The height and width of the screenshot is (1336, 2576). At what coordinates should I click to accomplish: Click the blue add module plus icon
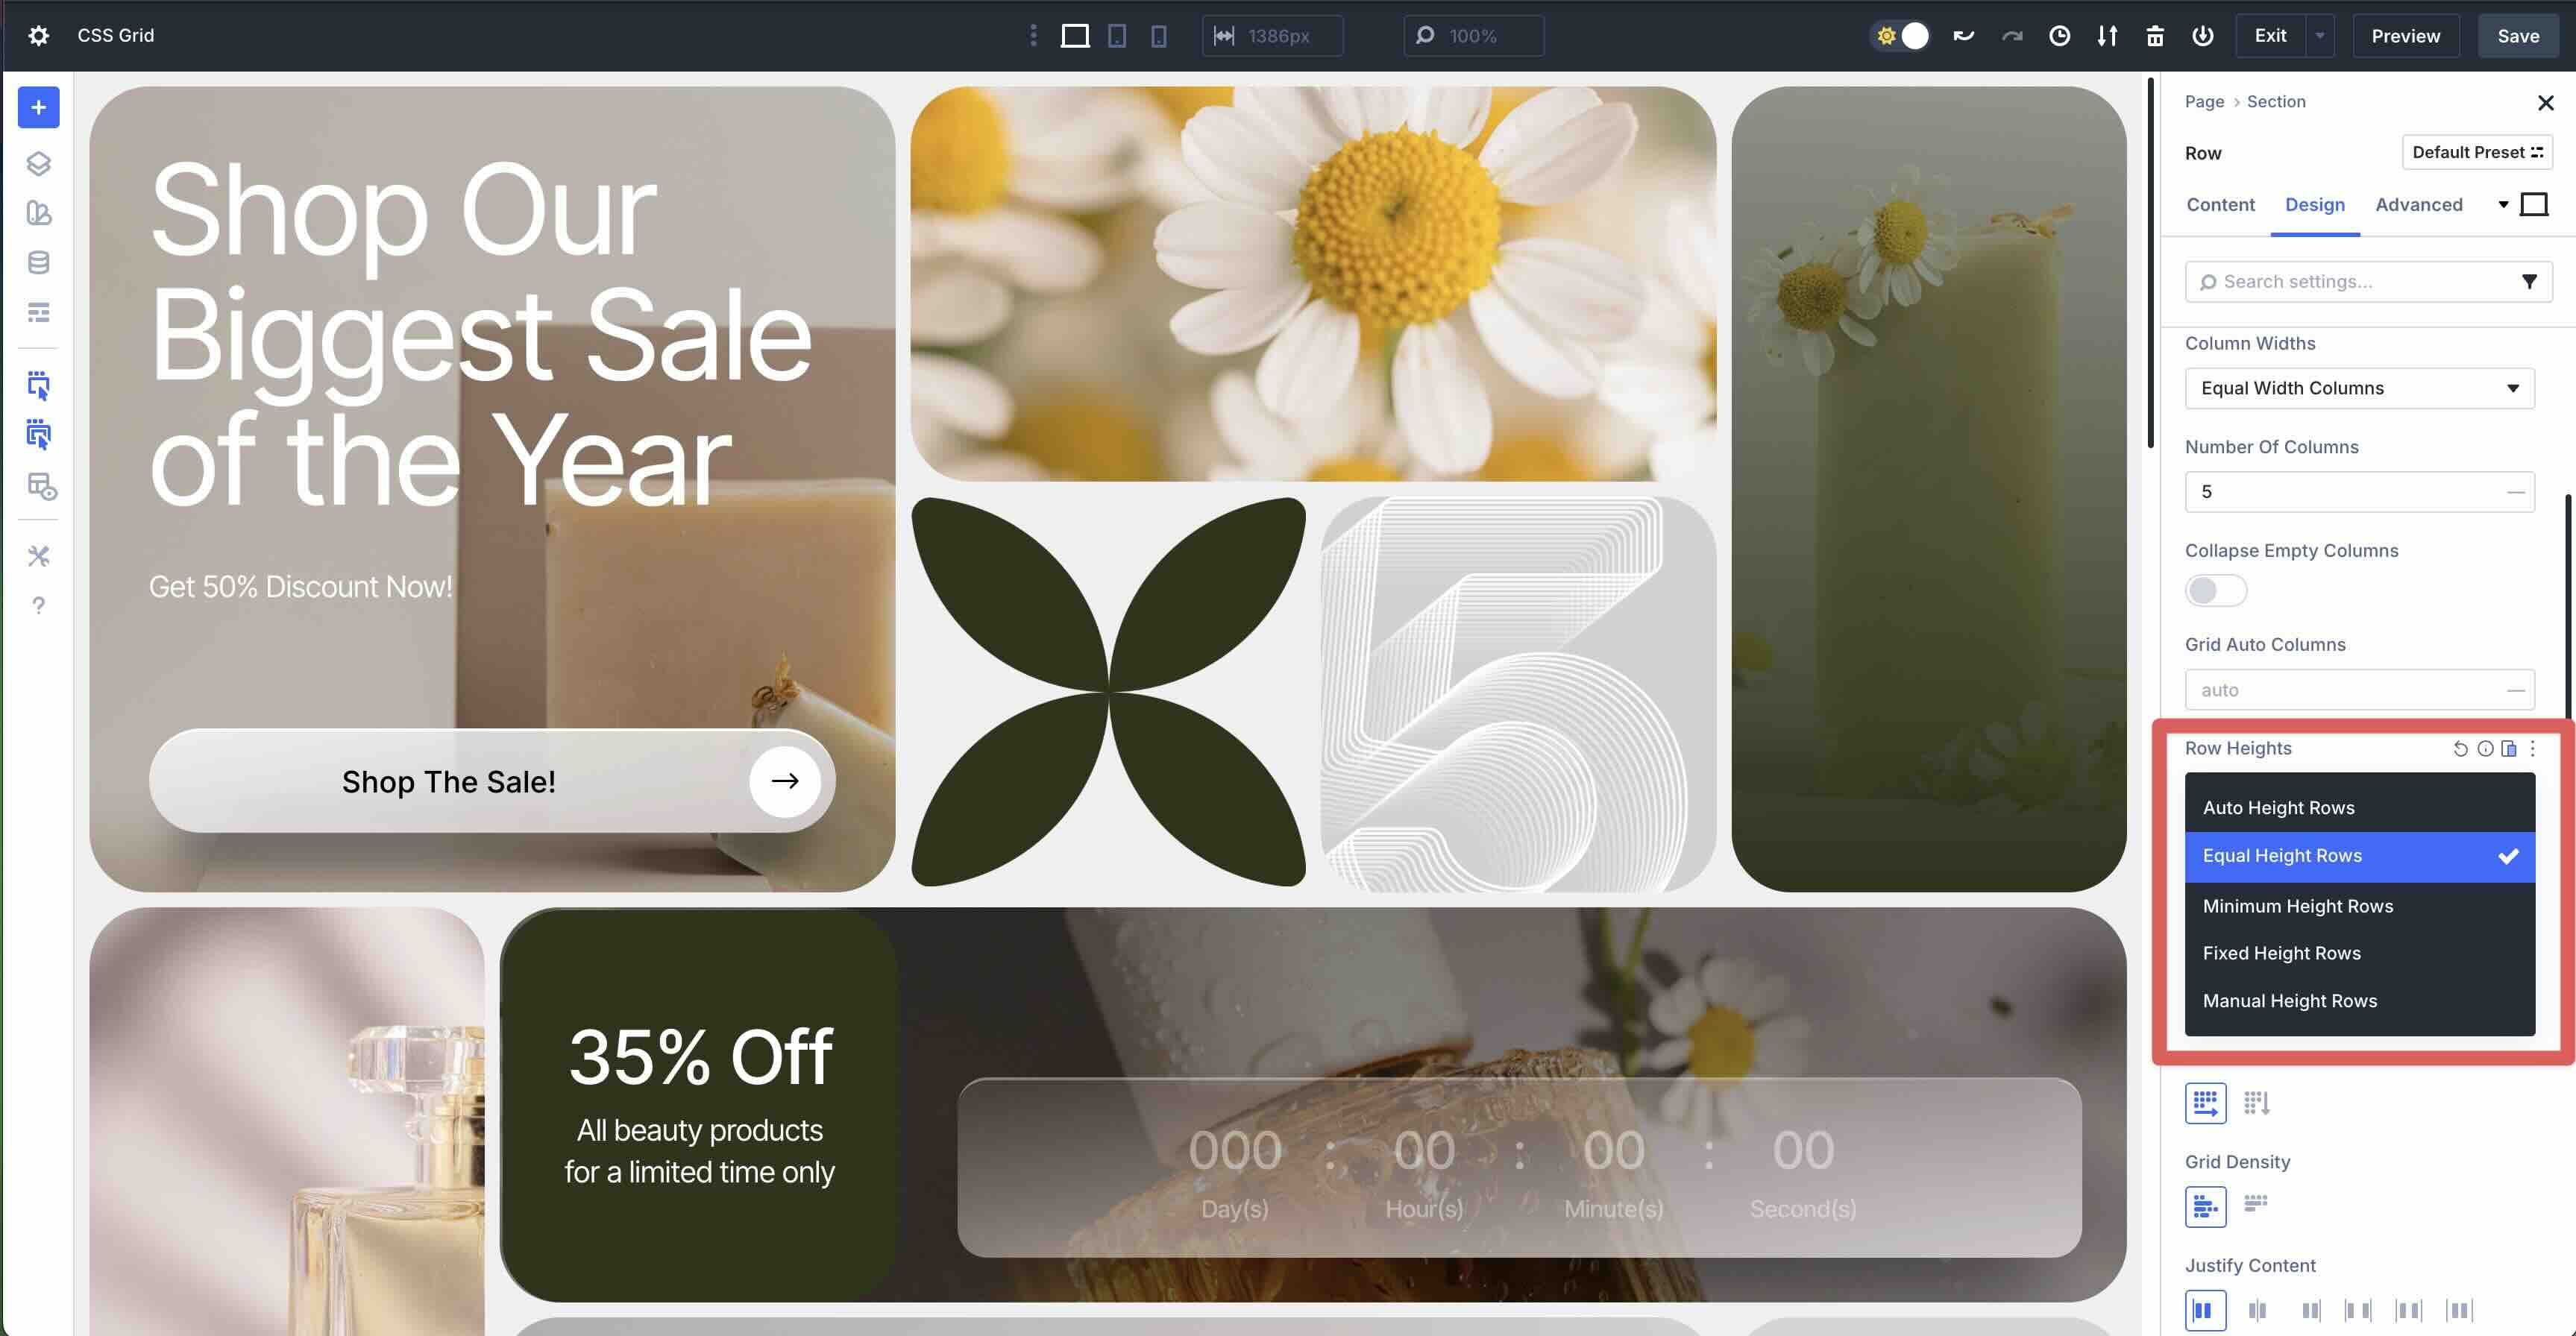tap(38, 107)
